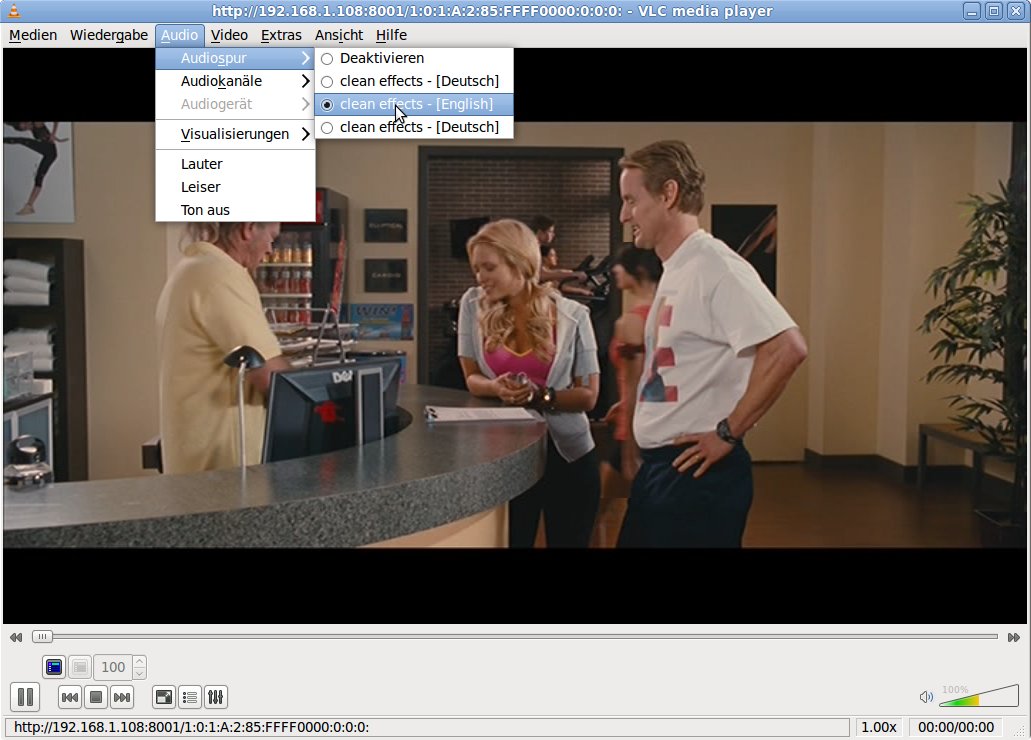Select last clean effects - [Deutsch] track
The height and width of the screenshot is (740, 1031).
pyautogui.click(x=414, y=128)
